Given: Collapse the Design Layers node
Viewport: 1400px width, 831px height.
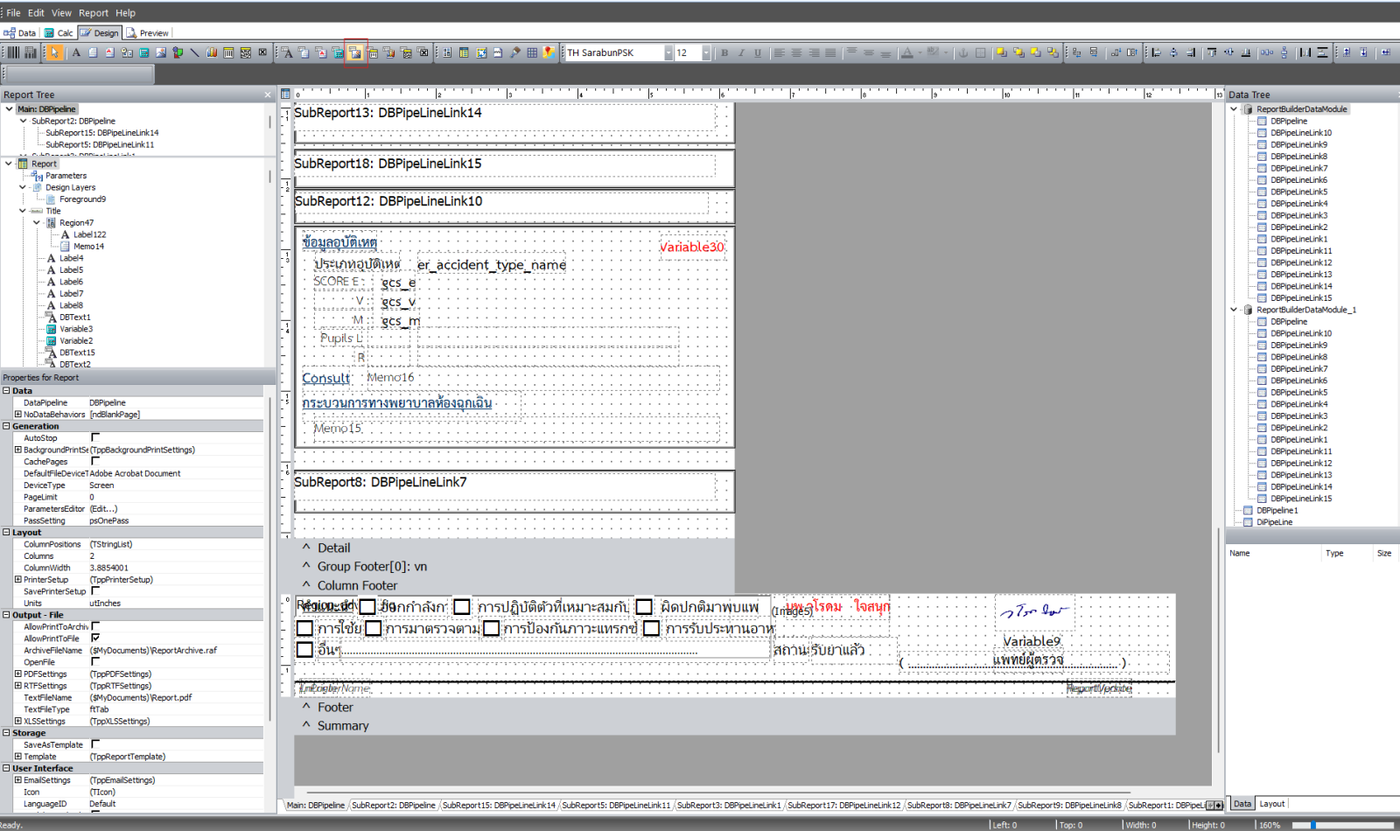Looking at the screenshot, I should pyautogui.click(x=23, y=187).
